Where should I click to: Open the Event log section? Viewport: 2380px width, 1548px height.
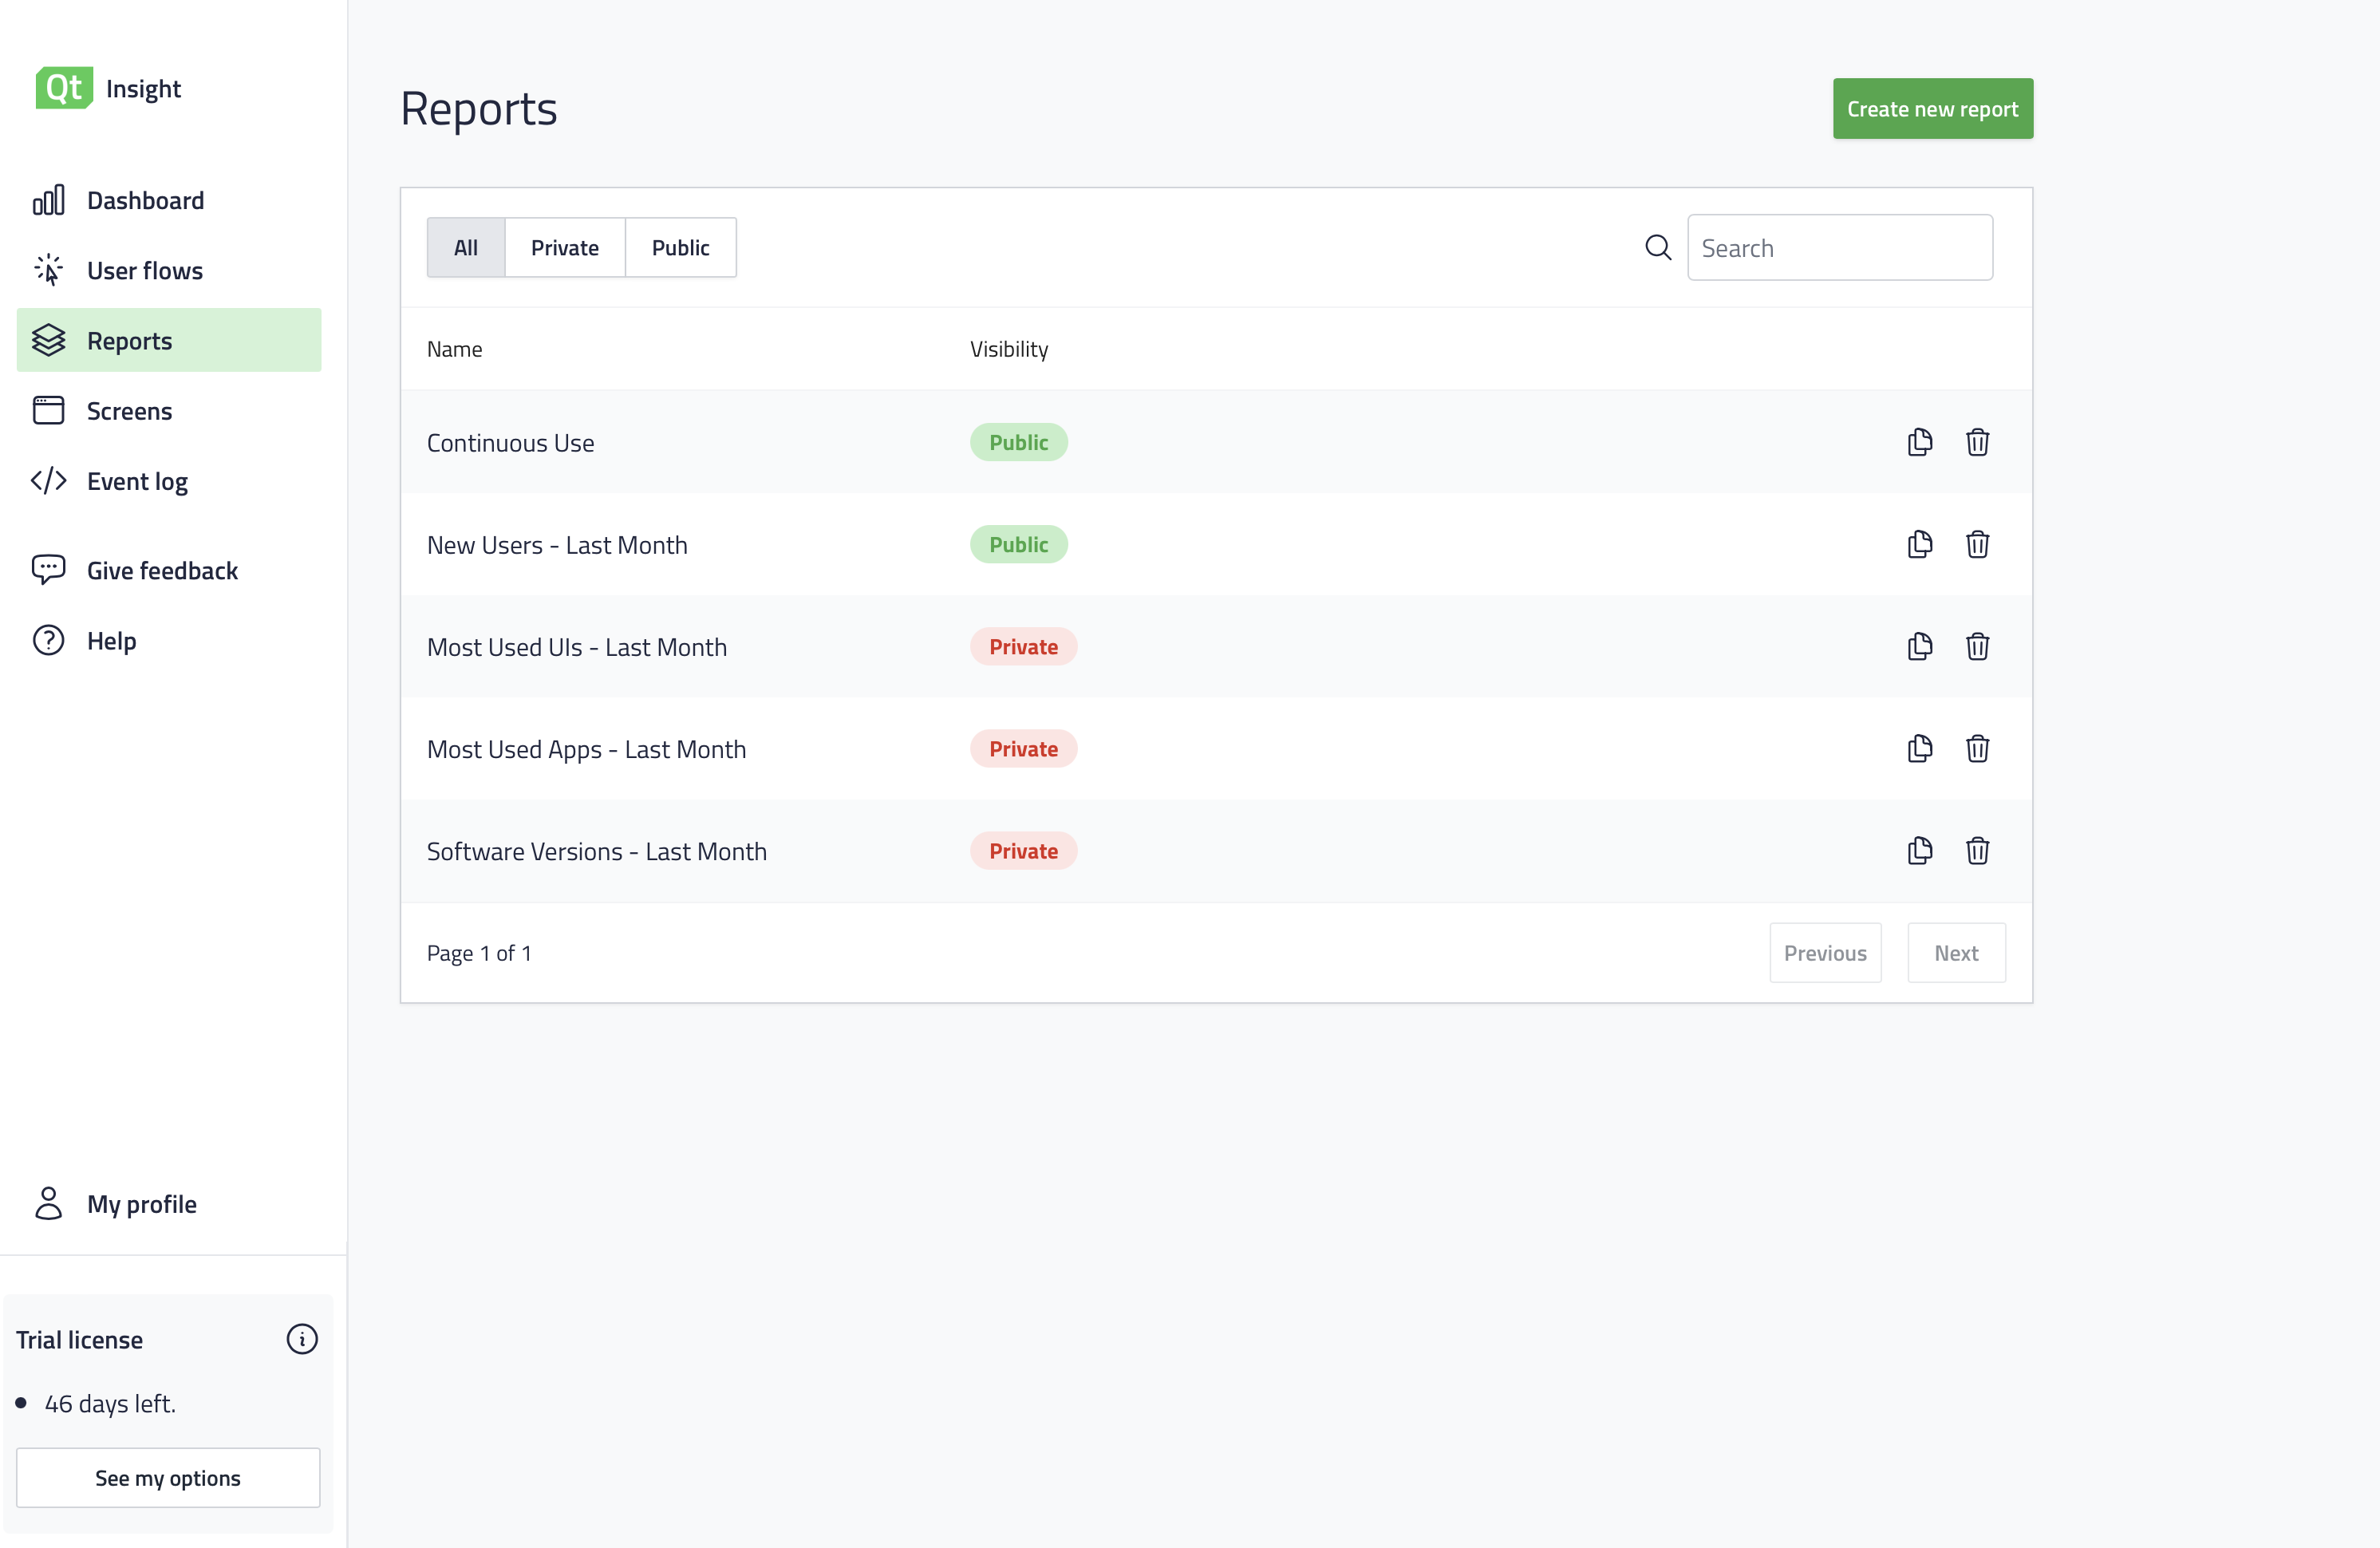(137, 481)
